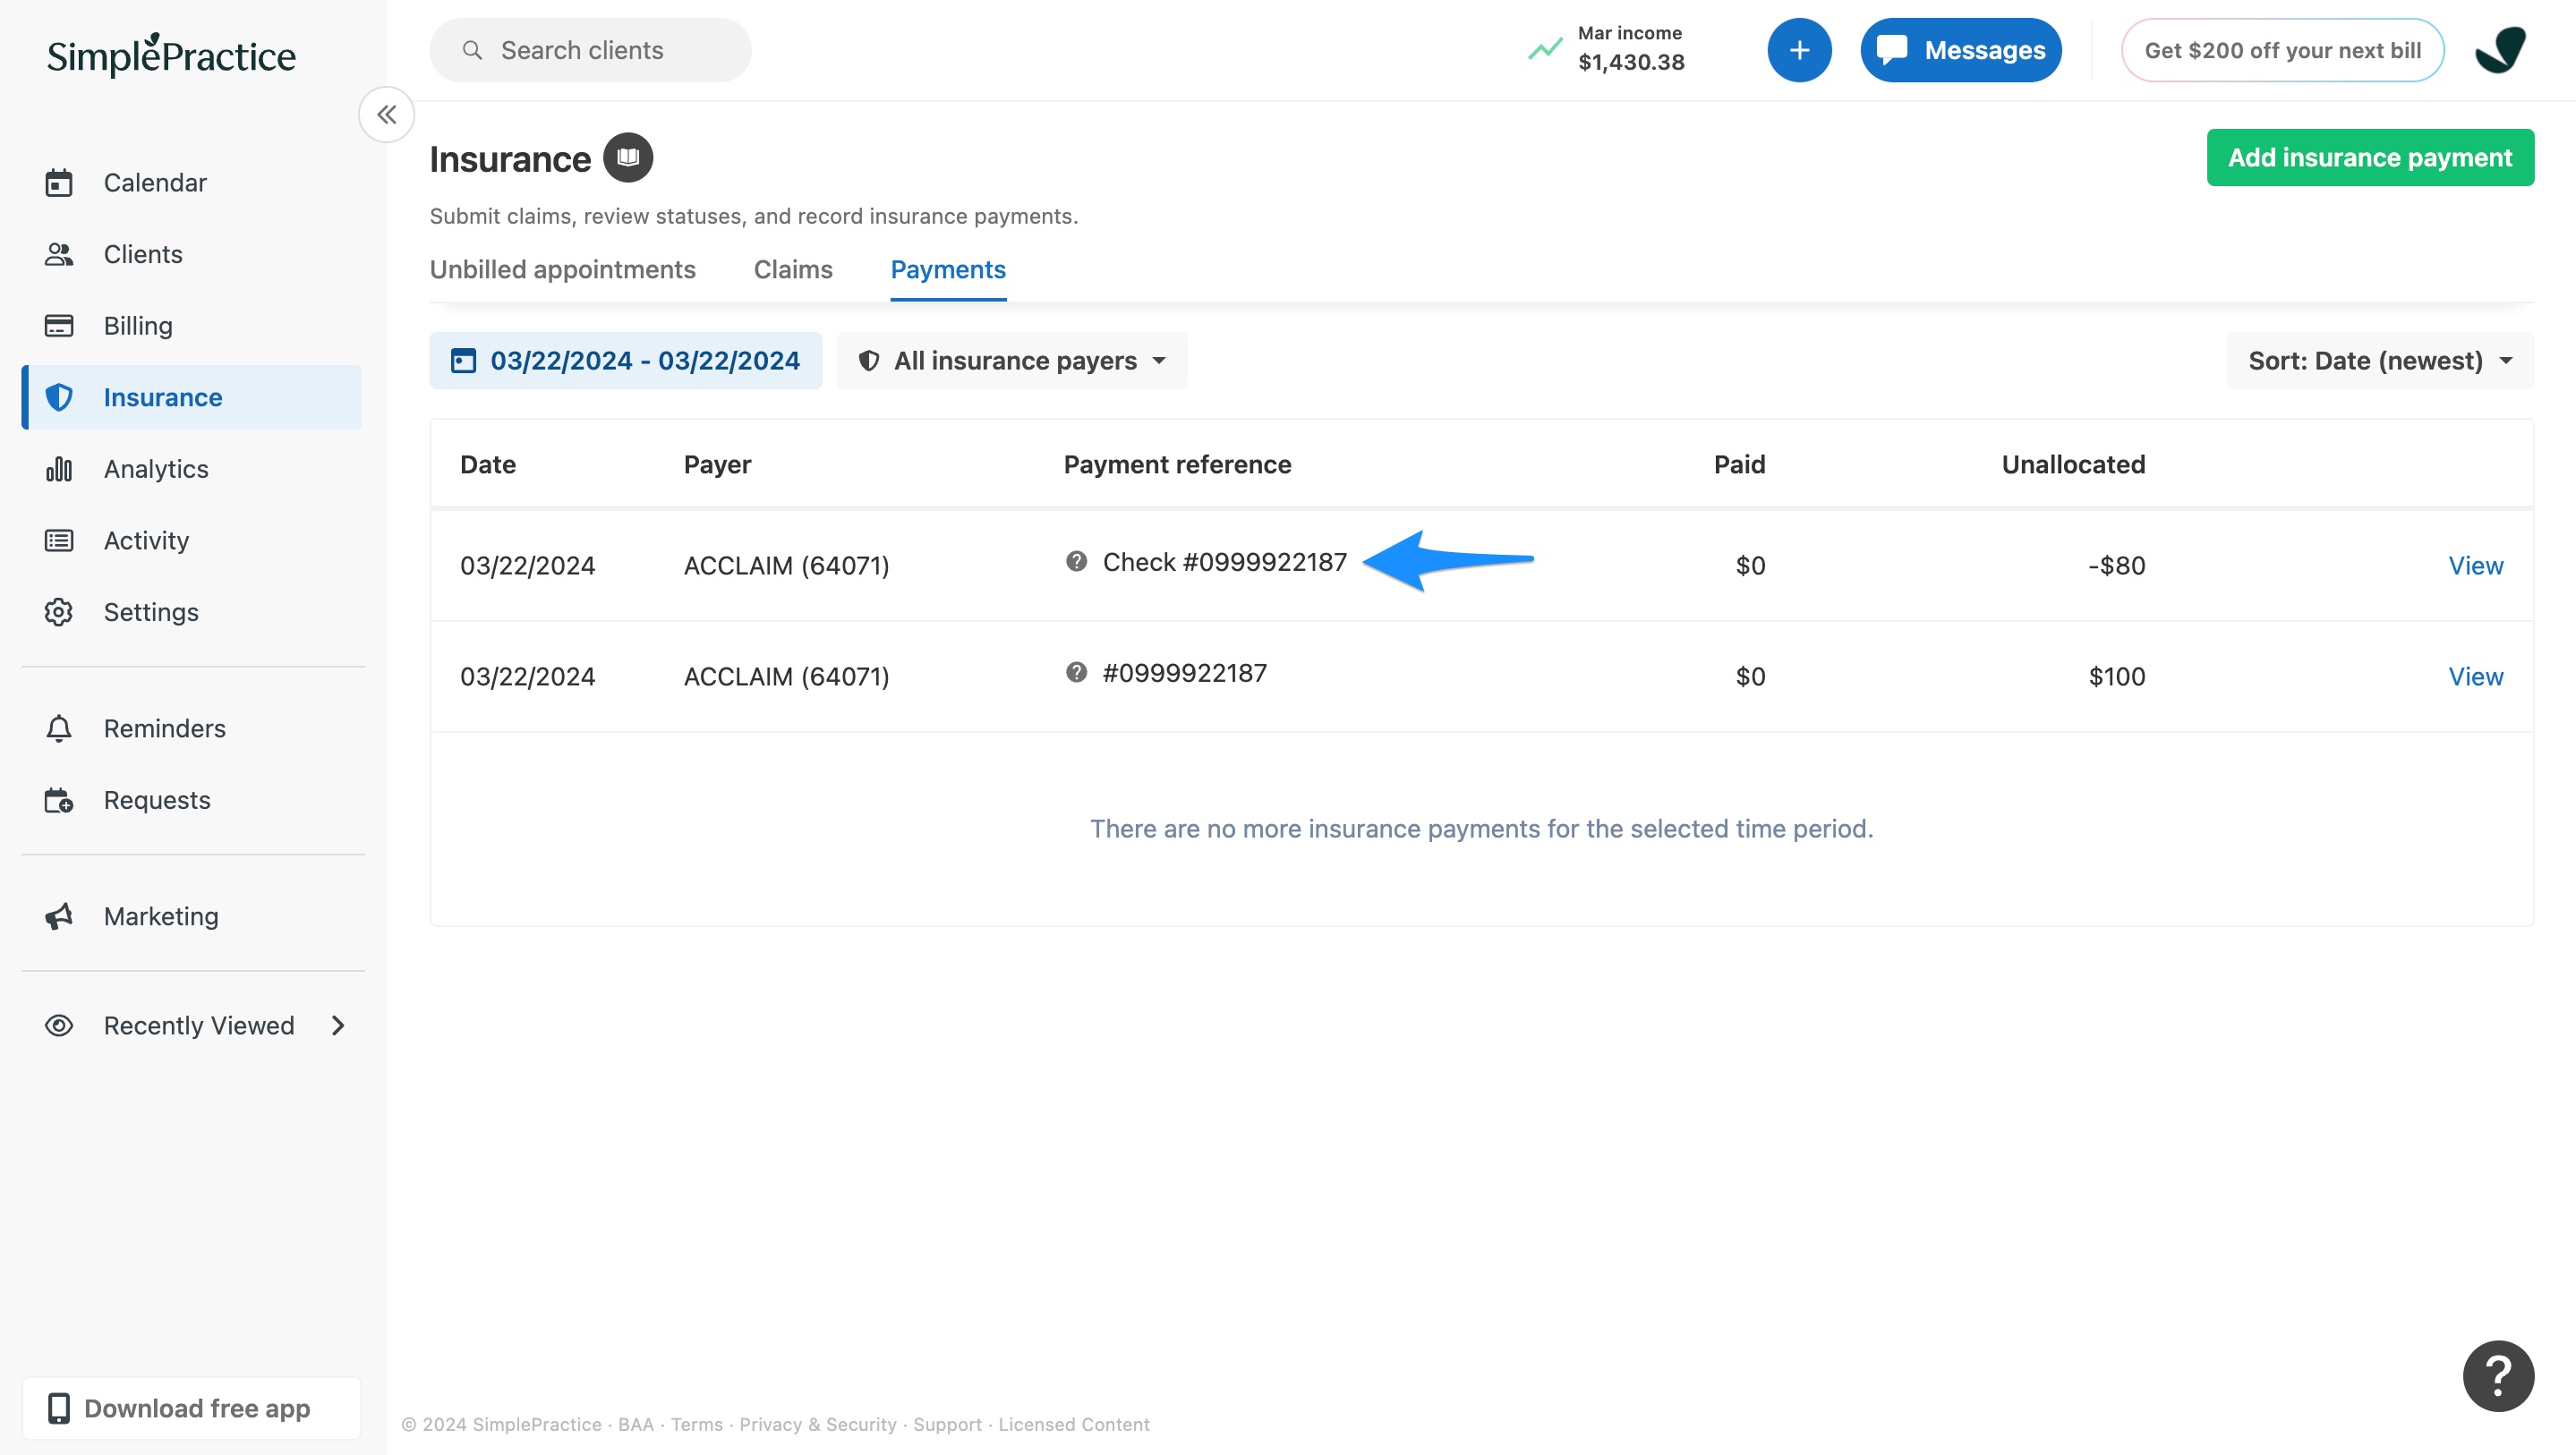Click the SimplePractice logo

[171, 55]
